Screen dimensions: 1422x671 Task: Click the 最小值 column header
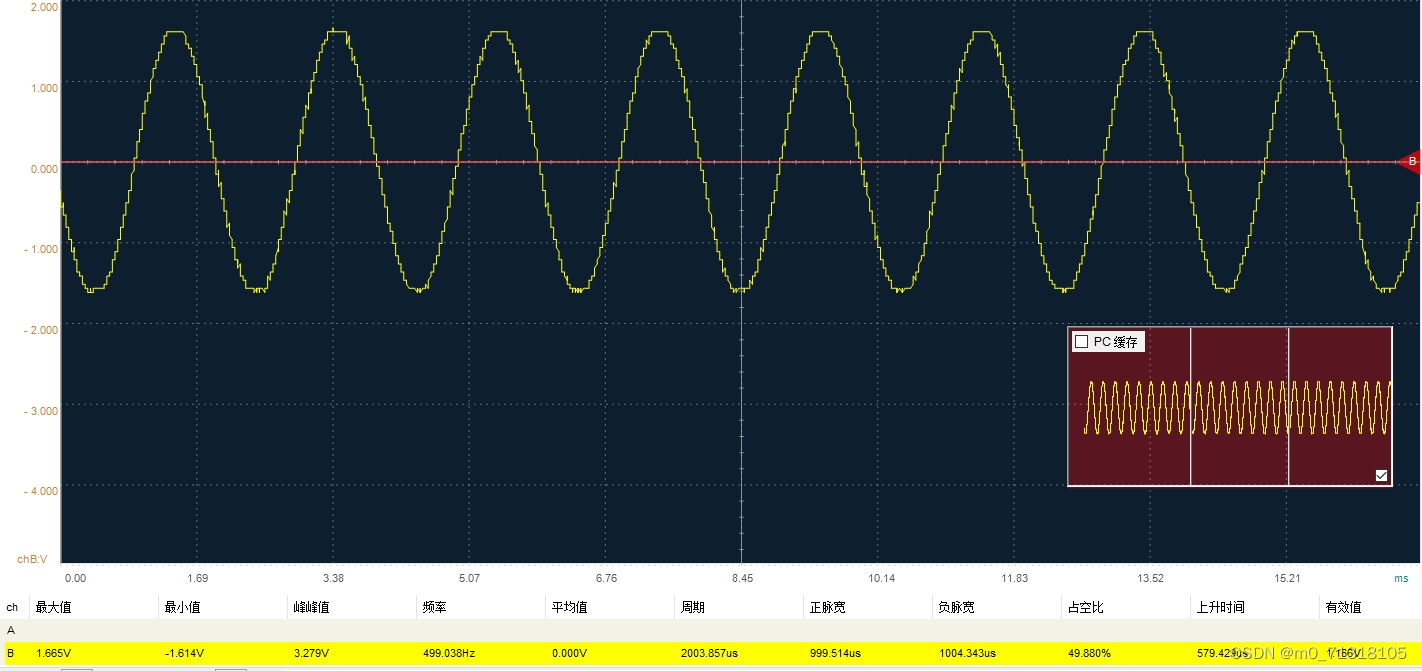[182, 607]
